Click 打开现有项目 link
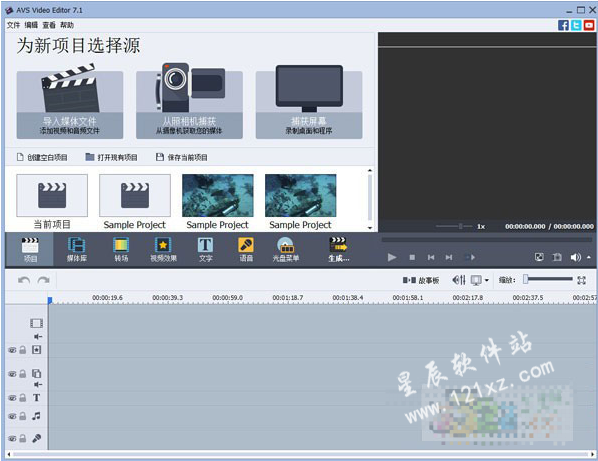The image size is (598, 461). [x=112, y=157]
